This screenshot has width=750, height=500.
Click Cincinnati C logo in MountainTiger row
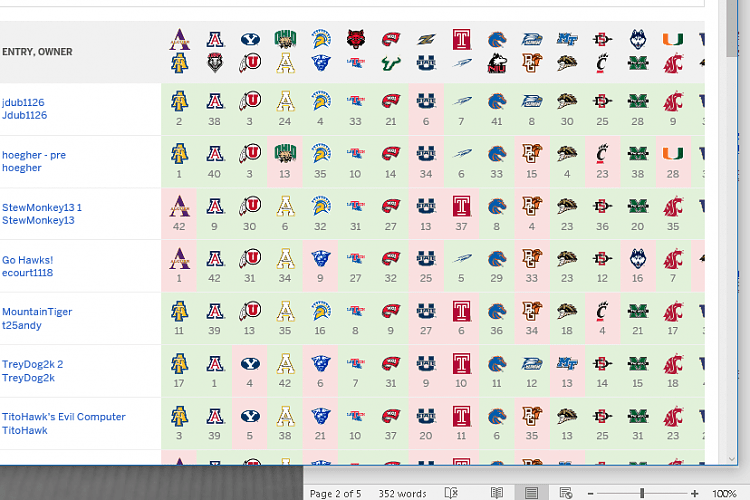coord(602,311)
